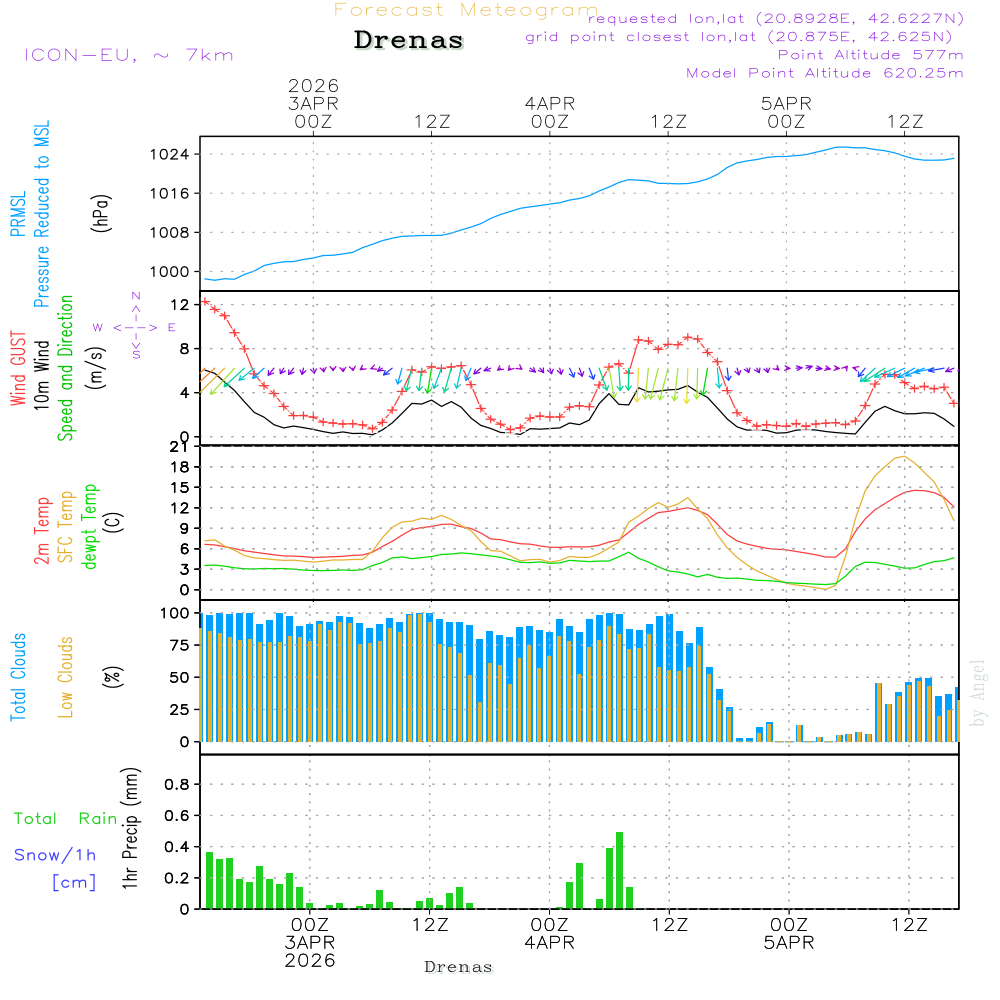Select the red 2m Temp legend label
This screenshot has height=1000, width=1000.
[42, 527]
